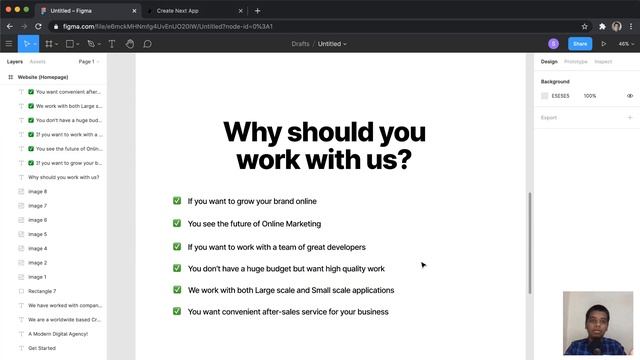This screenshot has width=640, height=360.
Task: Select the Hand tool
Action: click(x=130, y=44)
